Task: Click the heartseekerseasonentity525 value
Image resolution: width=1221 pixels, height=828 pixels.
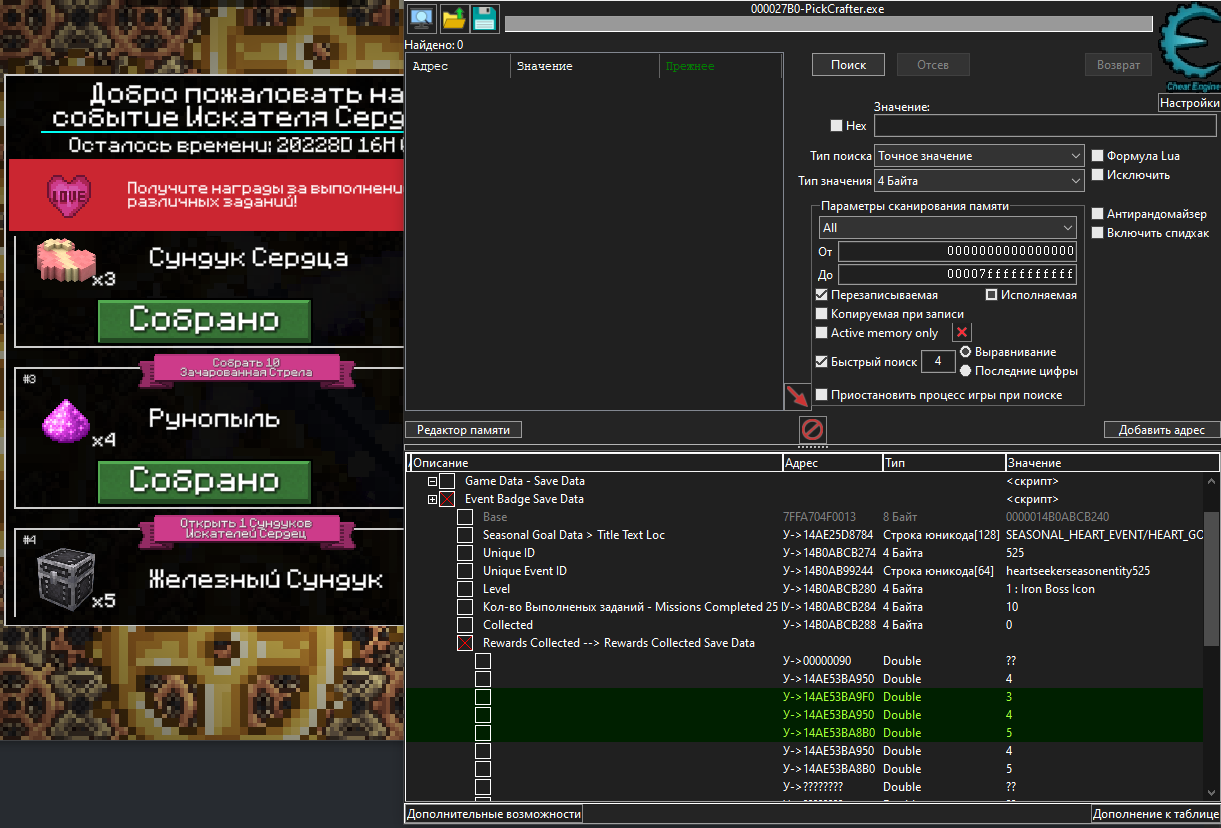Action: click(1078, 571)
